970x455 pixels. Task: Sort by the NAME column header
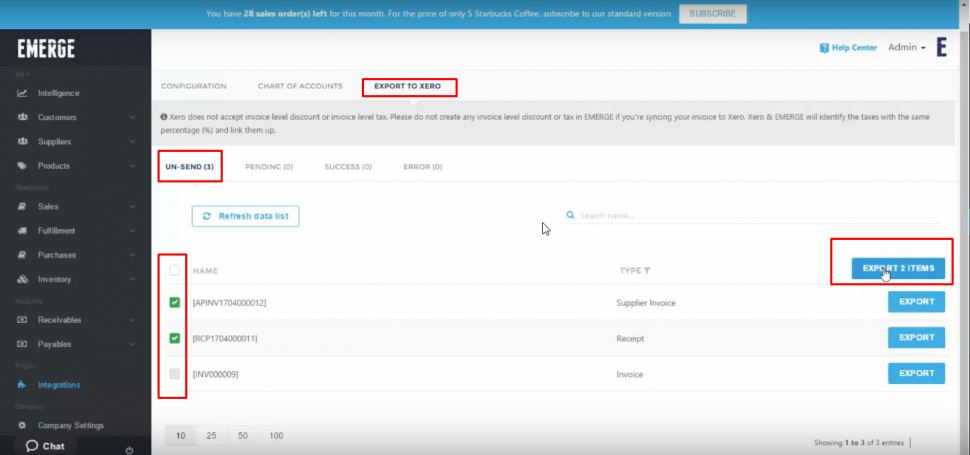[x=205, y=271]
